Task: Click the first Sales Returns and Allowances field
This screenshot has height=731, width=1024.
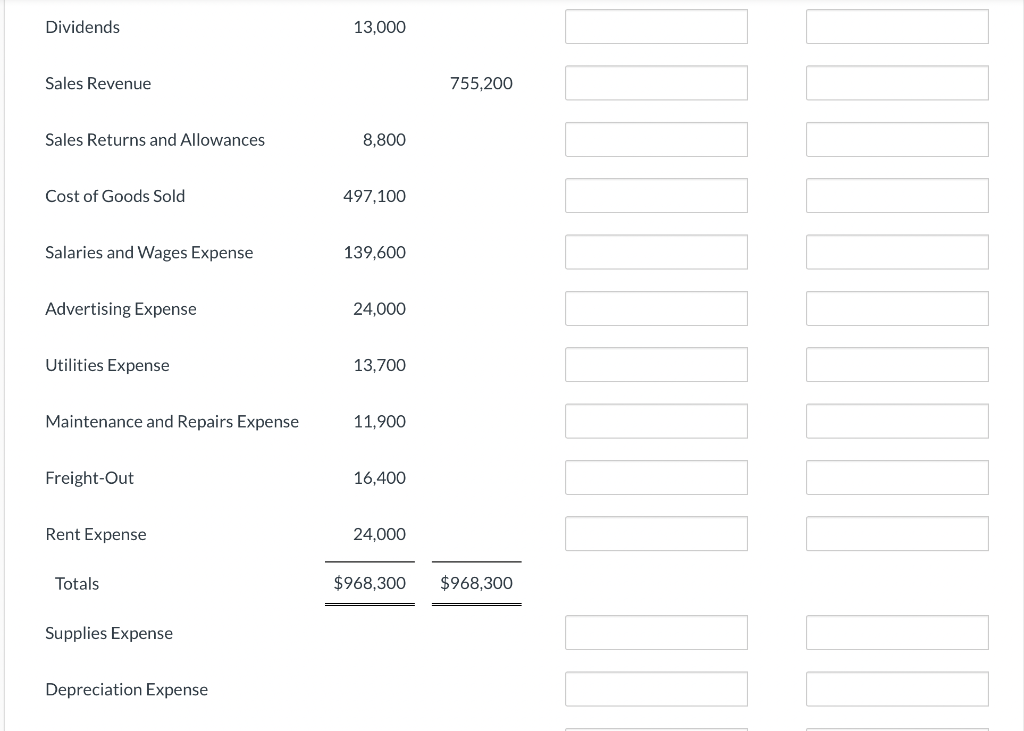Action: coord(656,139)
